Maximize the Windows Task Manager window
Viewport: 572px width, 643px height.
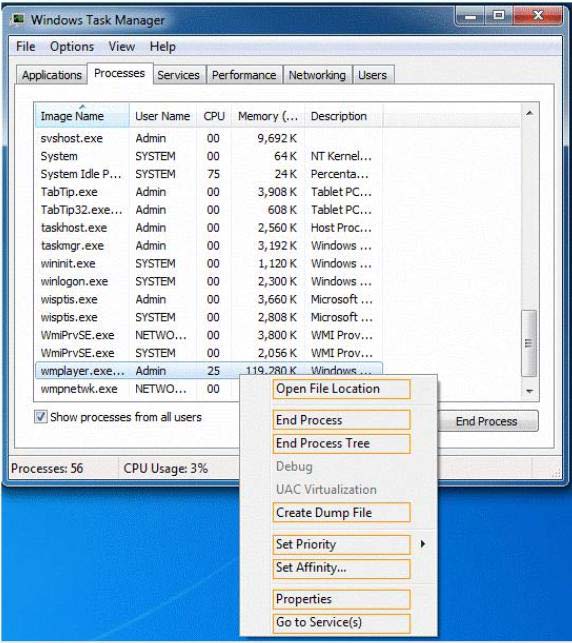click(499, 16)
